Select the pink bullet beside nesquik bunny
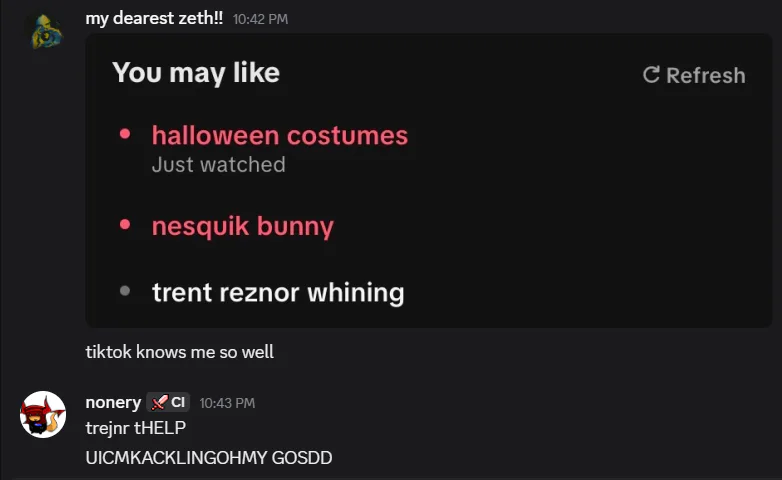The height and width of the screenshot is (480, 782). pos(125,225)
